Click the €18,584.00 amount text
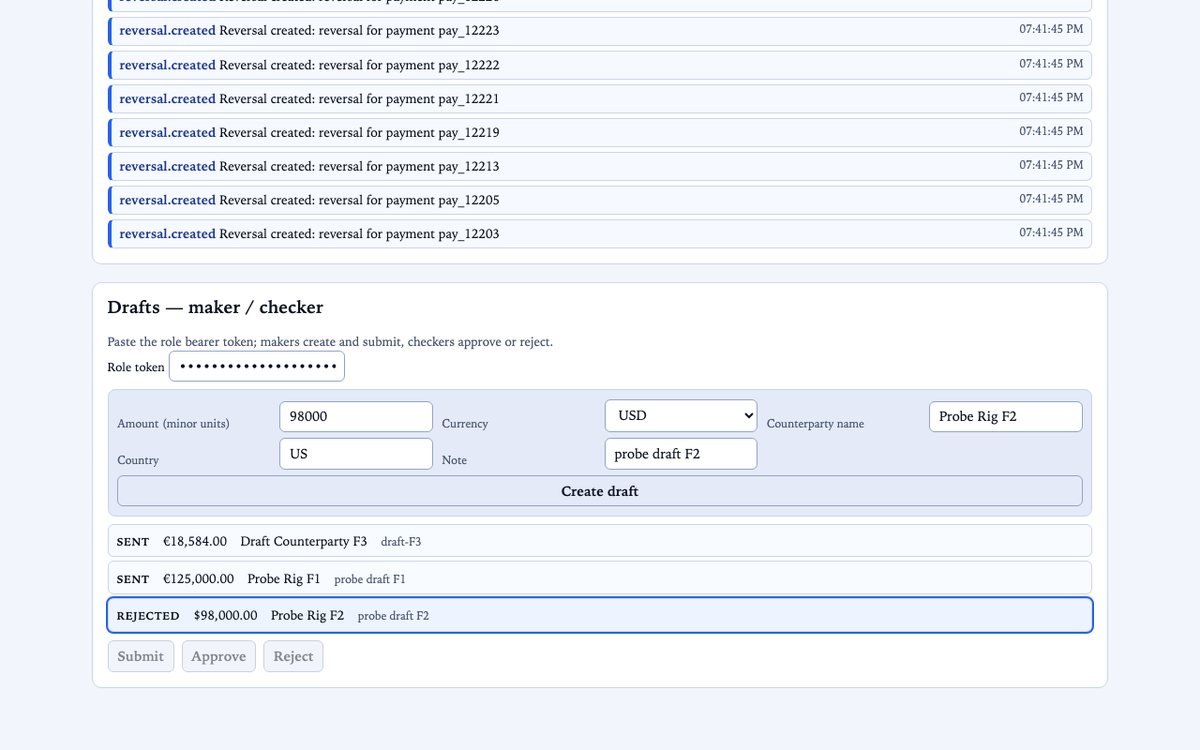The height and width of the screenshot is (750, 1200). (195, 541)
